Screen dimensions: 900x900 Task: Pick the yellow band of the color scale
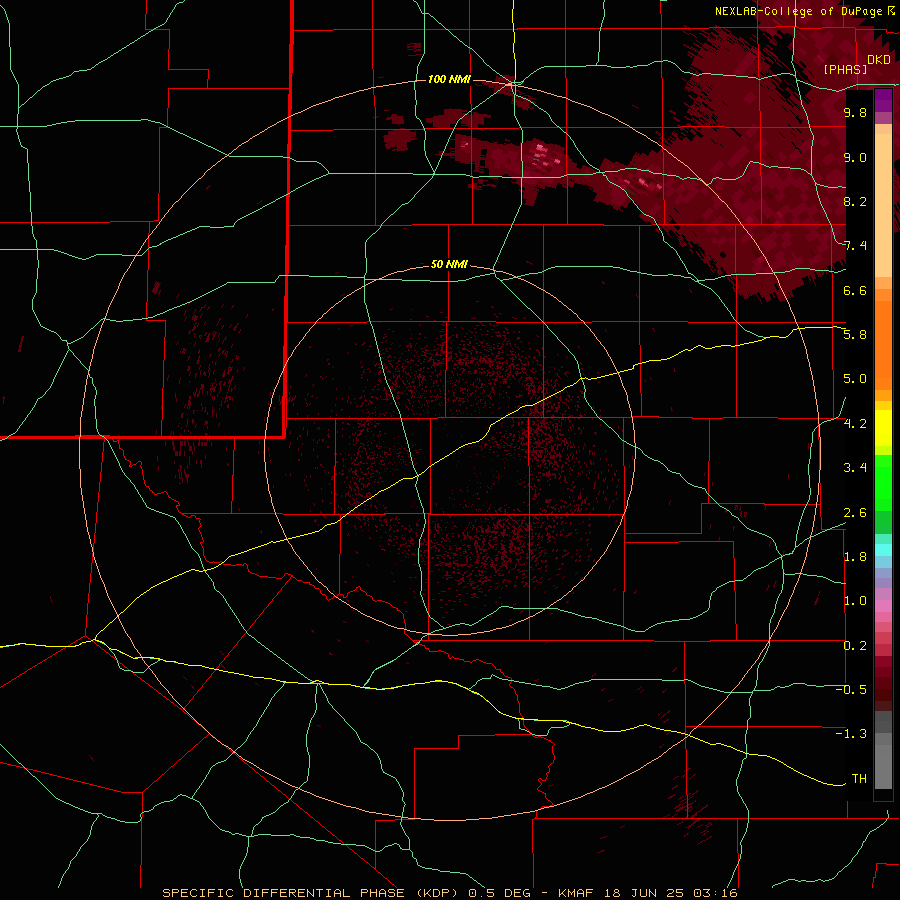(x=883, y=428)
